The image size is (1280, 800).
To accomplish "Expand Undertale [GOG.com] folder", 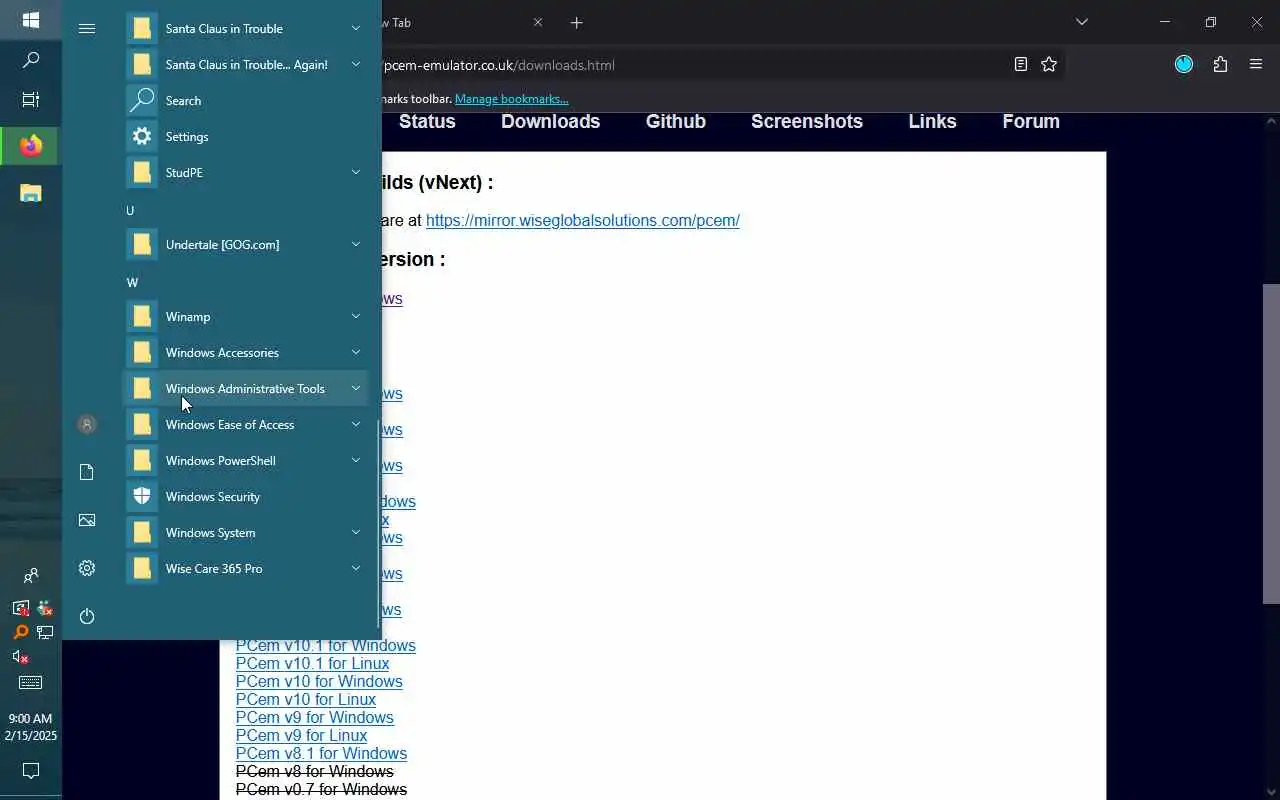I will [246, 244].
